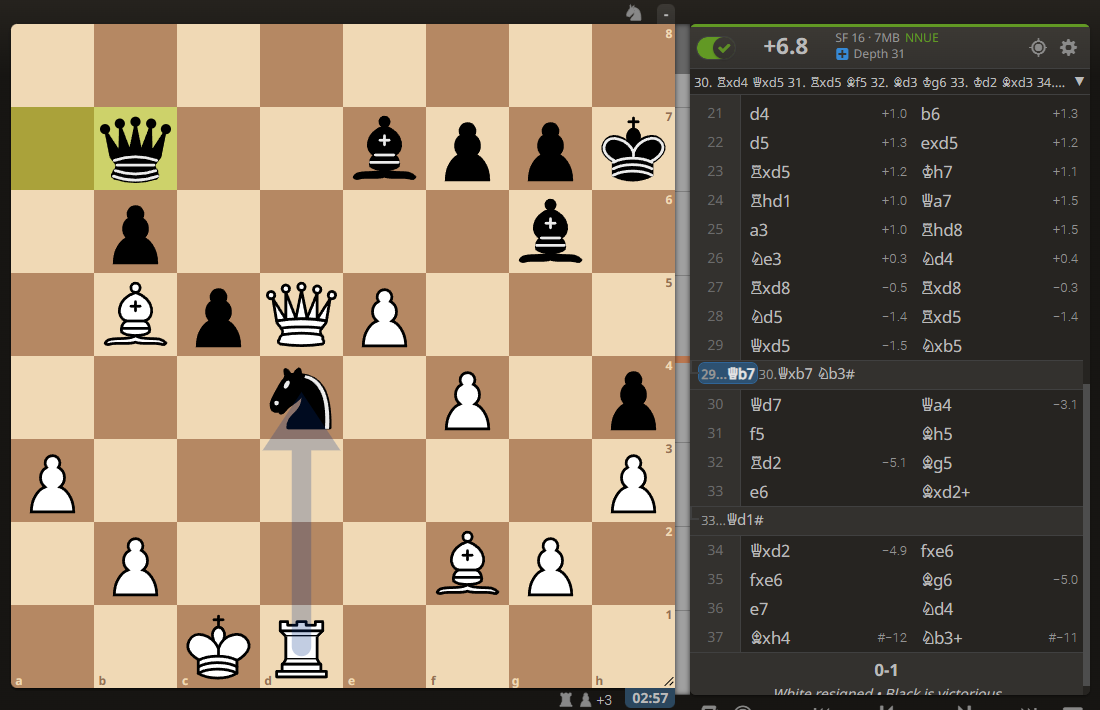
Task: Select the white pawn on g2
Action: (x=551, y=563)
